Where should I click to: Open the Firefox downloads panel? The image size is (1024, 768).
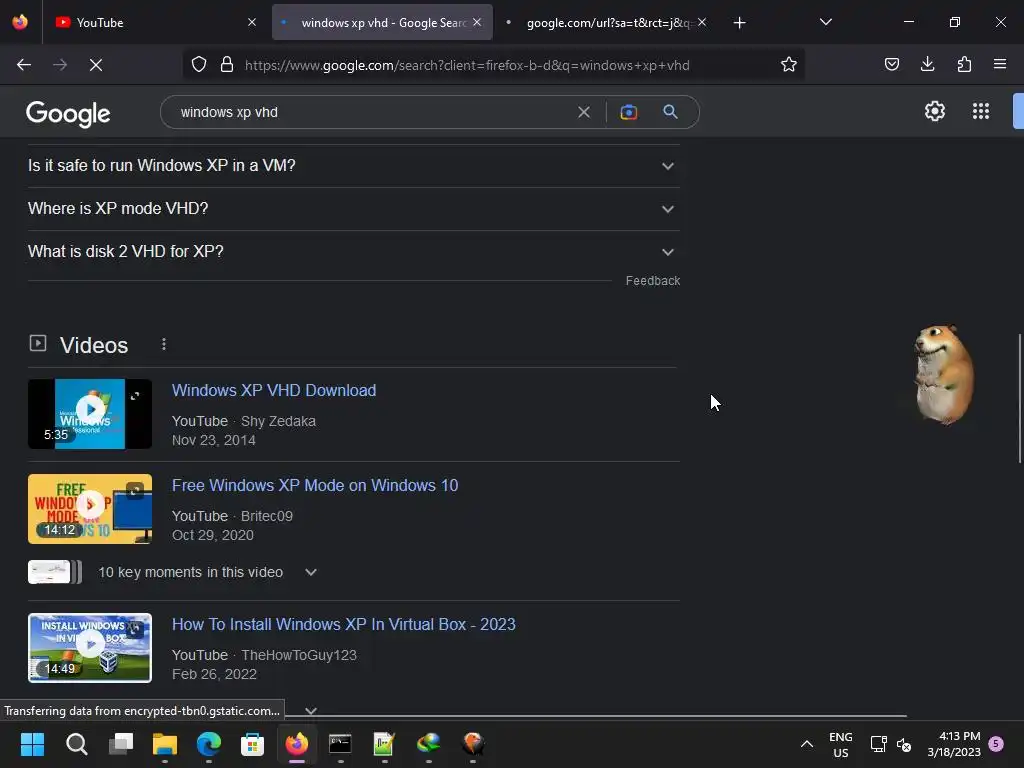(x=927, y=64)
